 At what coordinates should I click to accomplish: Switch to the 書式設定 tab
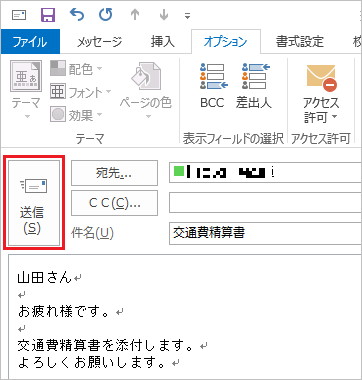[x=300, y=42]
